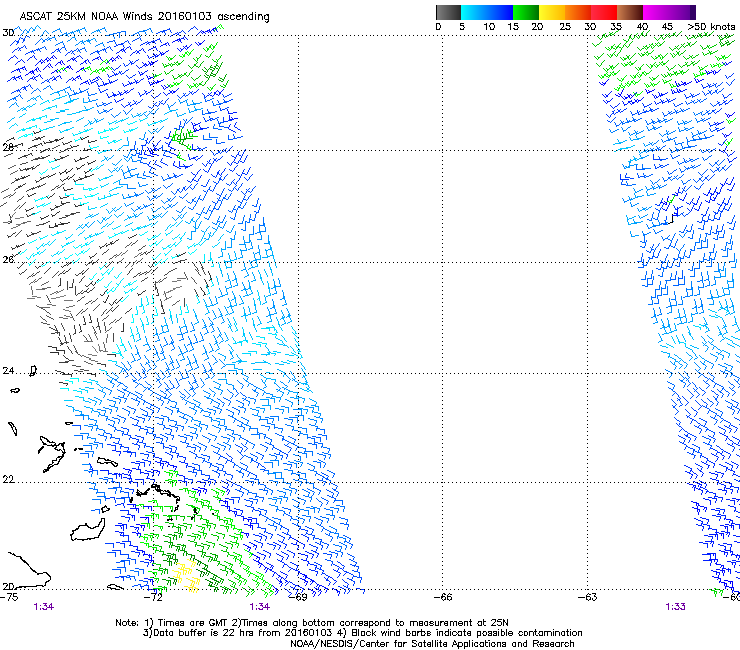Image resolution: width=740 pixels, height=650 pixels.
Task: Click the longitude label -72
Action: click(x=153, y=597)
